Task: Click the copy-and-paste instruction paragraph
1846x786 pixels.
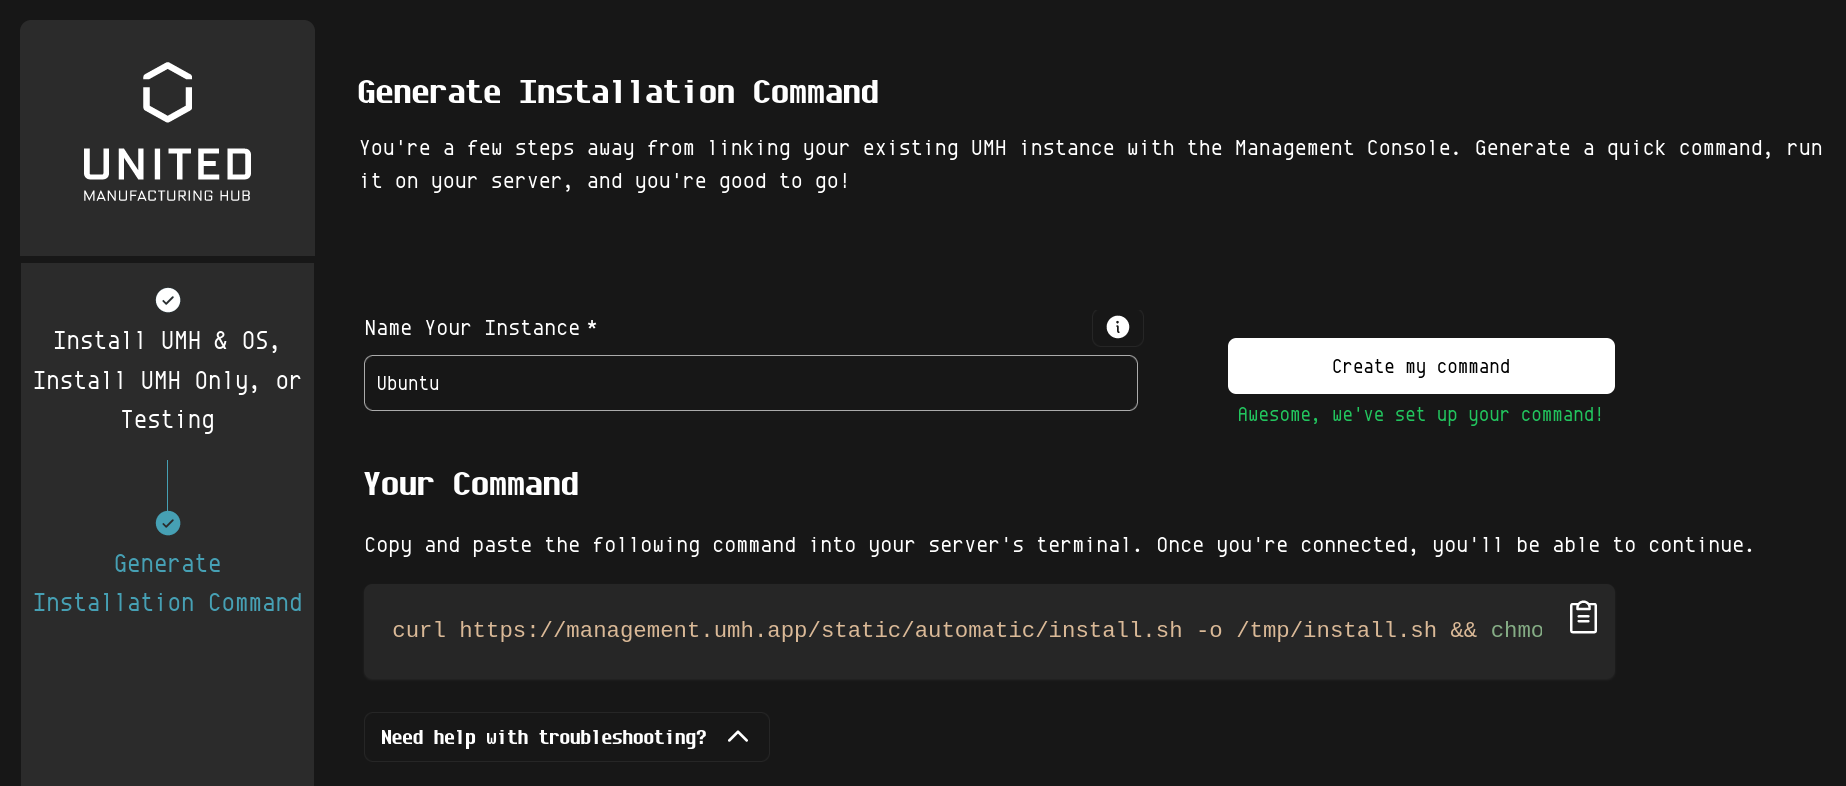Action: point(1058,545)
